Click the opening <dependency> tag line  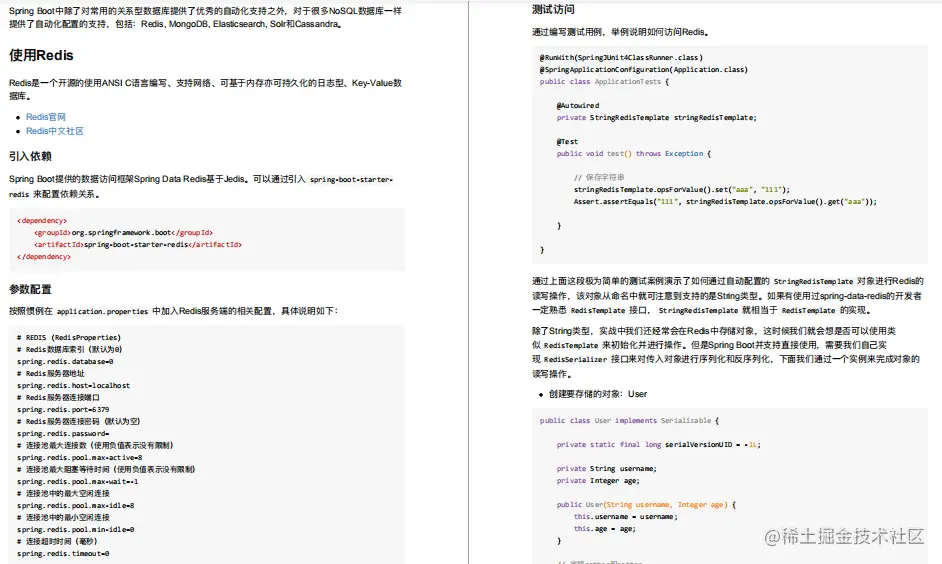coord(42,220)
